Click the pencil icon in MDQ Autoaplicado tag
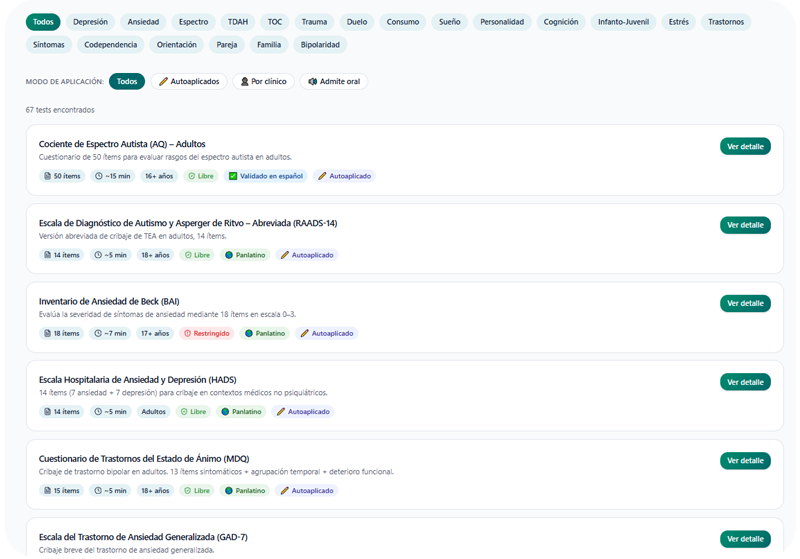The height and width of the screenshot is (559, 800). pos(285,491)
